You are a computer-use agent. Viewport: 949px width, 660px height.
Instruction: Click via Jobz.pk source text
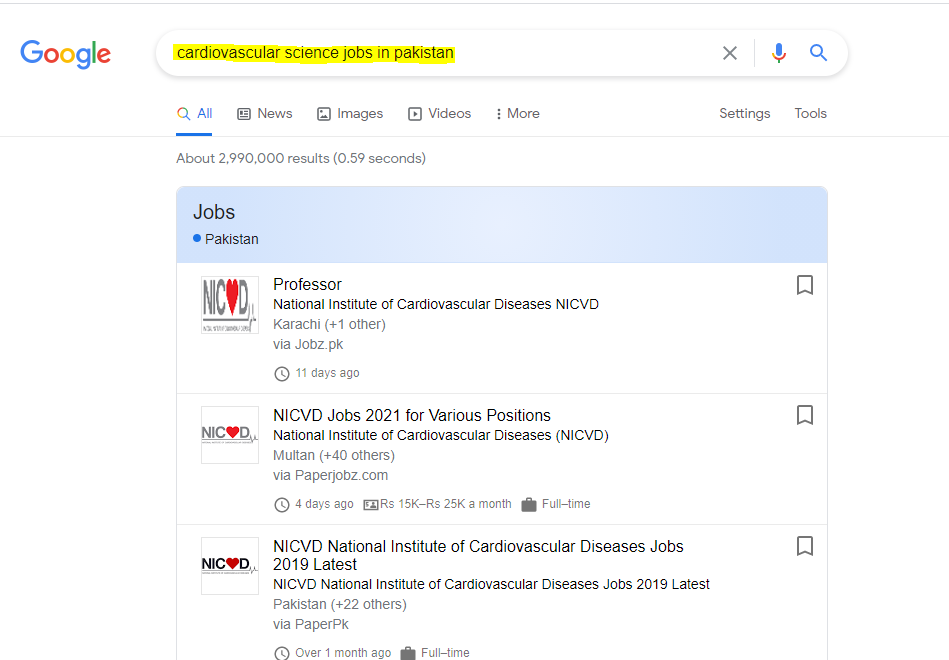coord(308,345)
